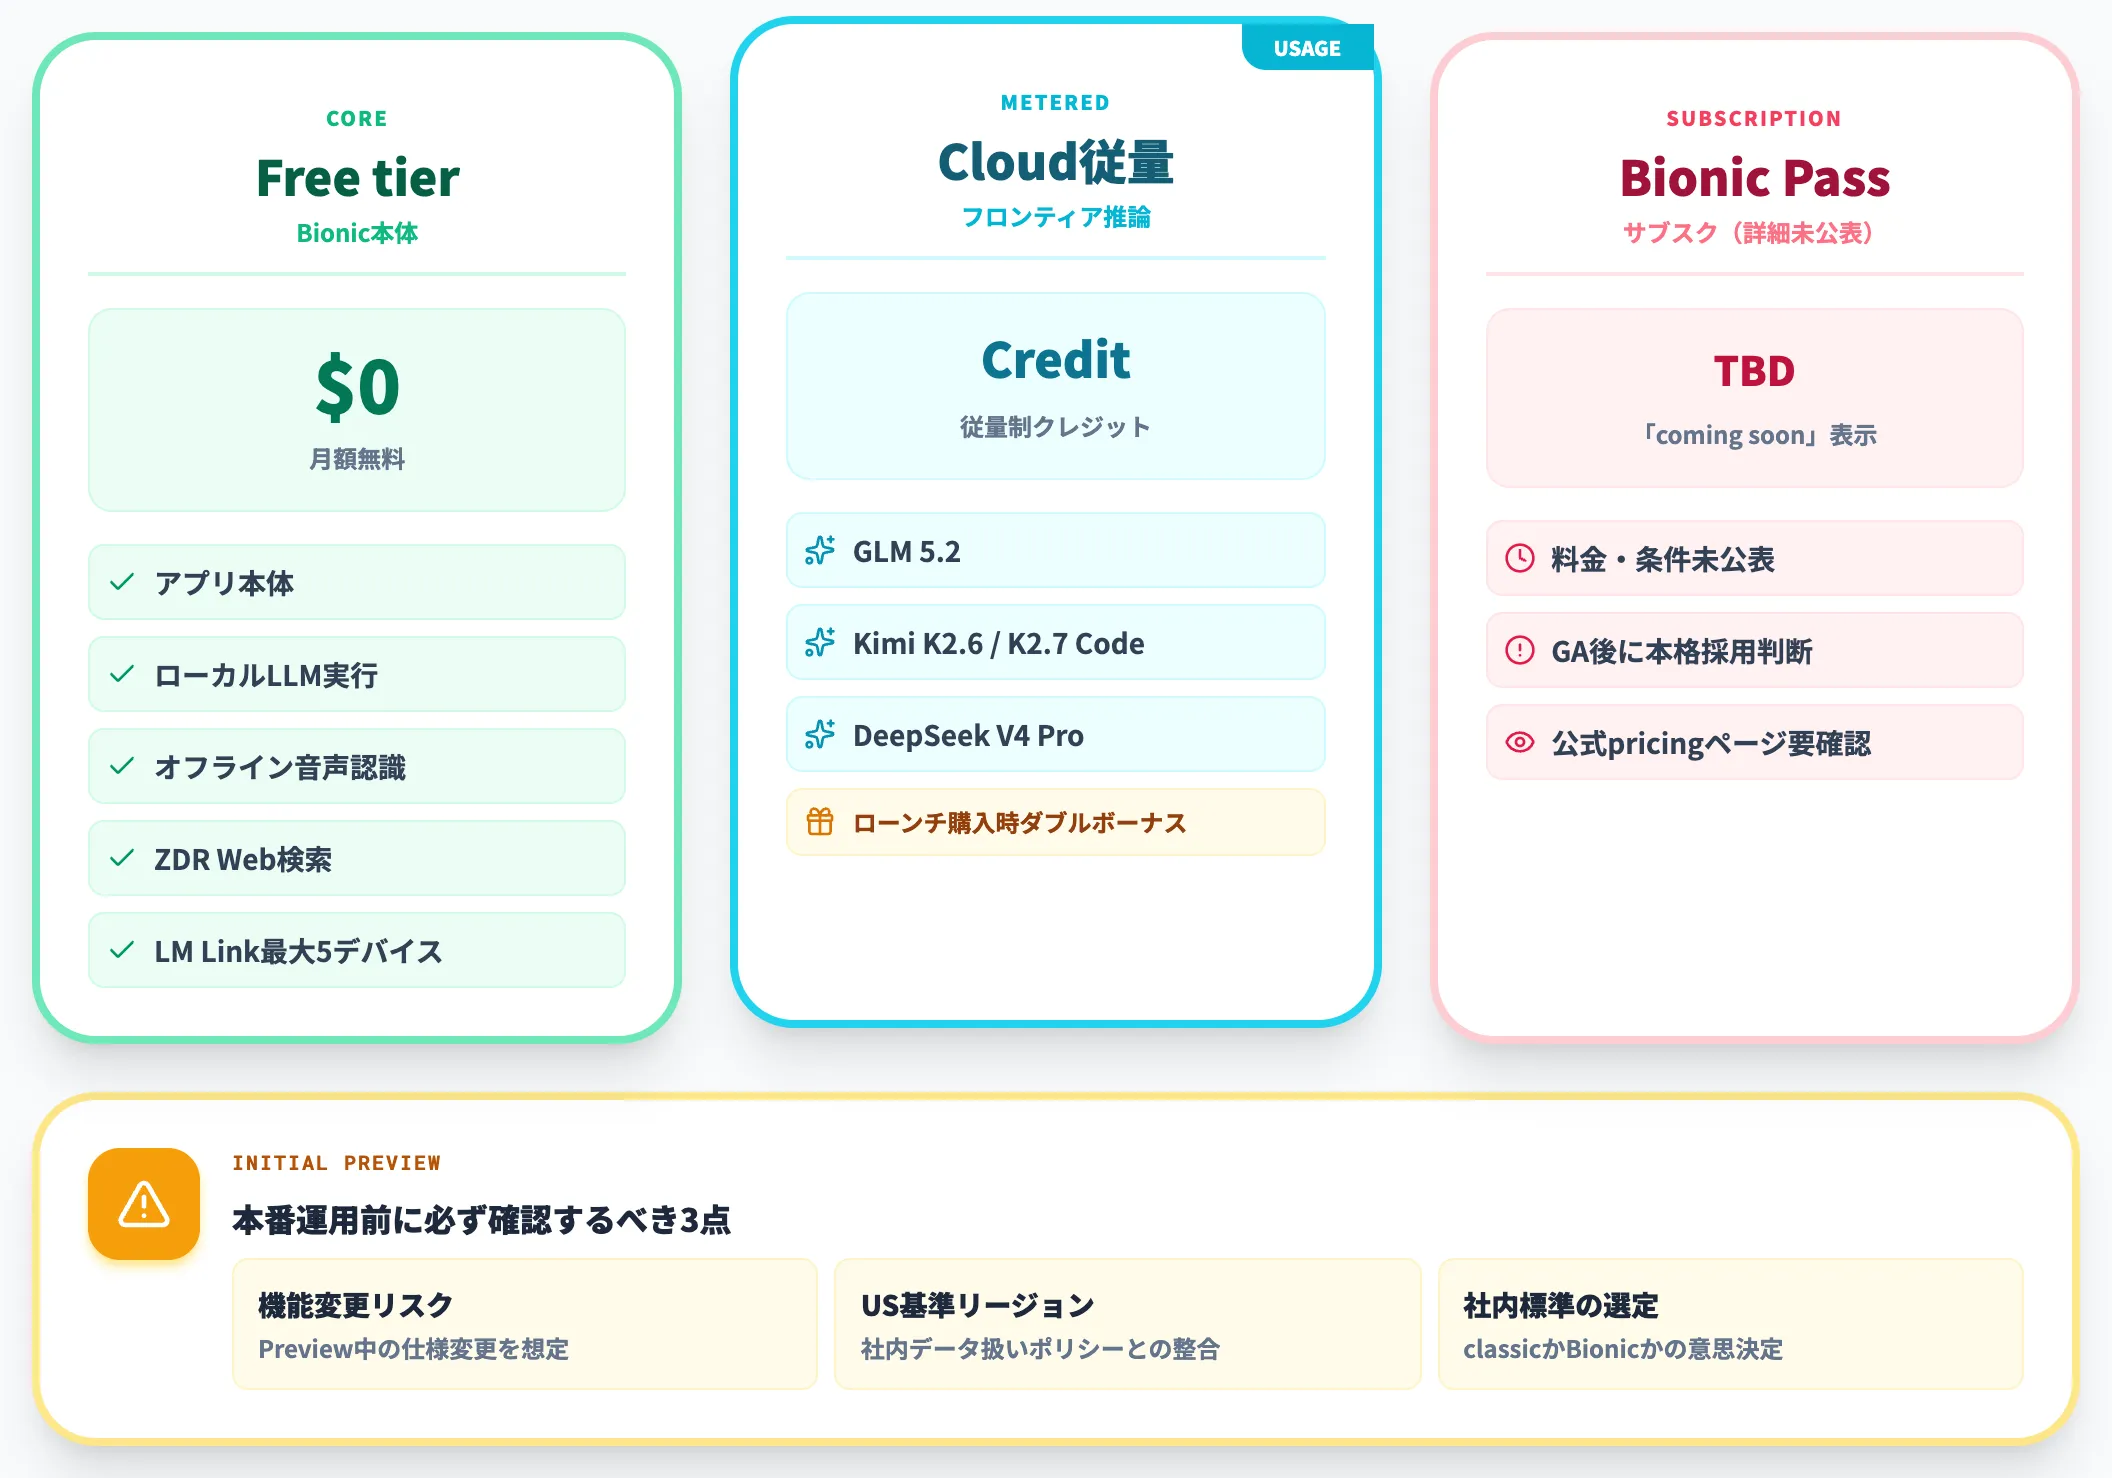Click the INITIAL PREVIEW label
The image size is (2112, 1478).
pos(336,1162)
